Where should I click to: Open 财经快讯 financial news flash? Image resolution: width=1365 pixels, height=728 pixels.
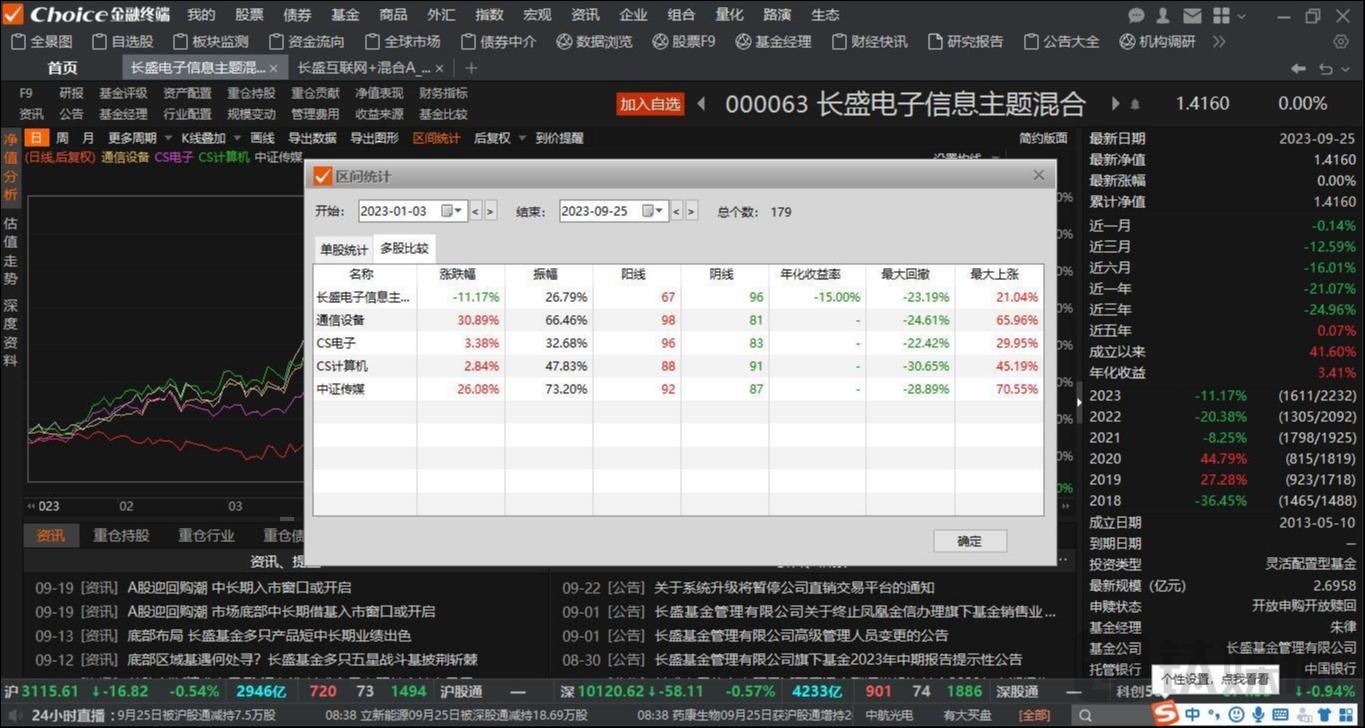click(870, 41)
